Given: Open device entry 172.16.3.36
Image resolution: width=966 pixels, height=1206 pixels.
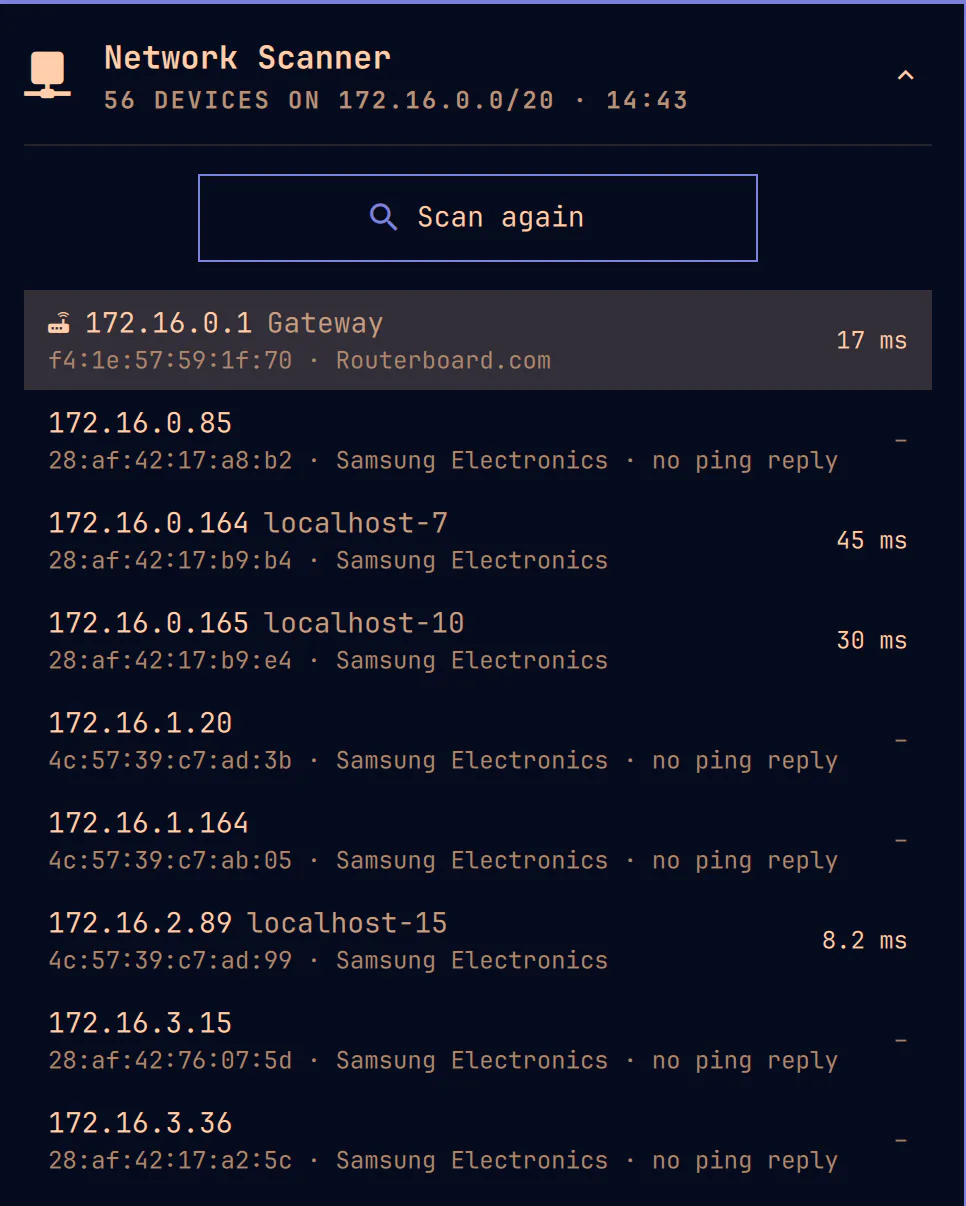Looking at the screenshot, I should [478, 1140].
